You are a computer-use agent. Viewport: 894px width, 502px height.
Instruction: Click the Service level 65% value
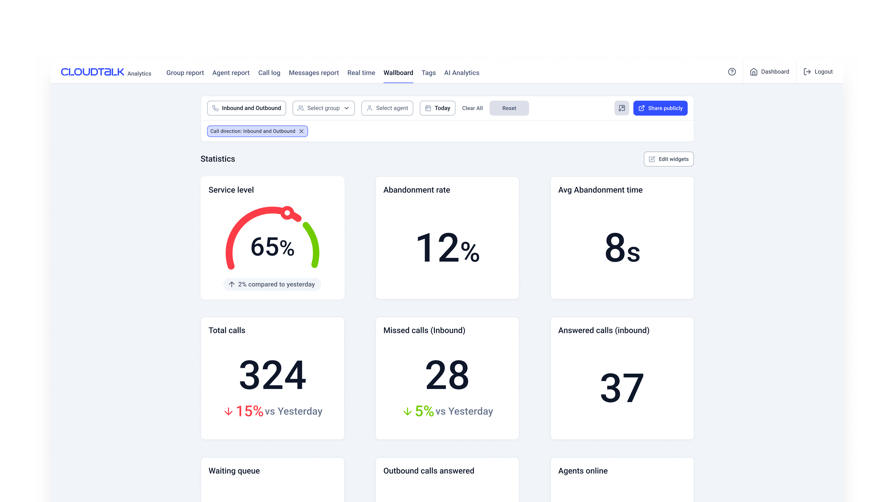click(273, 247)
